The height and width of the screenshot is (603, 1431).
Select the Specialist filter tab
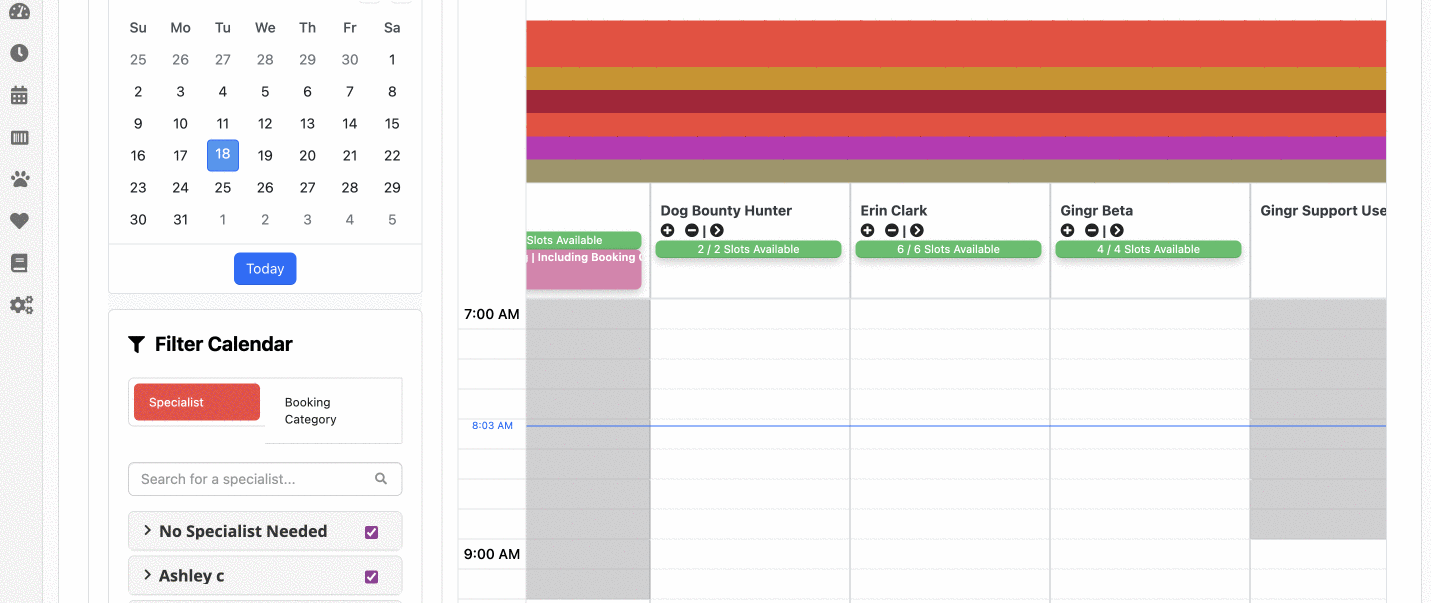[x=197, y=402]
